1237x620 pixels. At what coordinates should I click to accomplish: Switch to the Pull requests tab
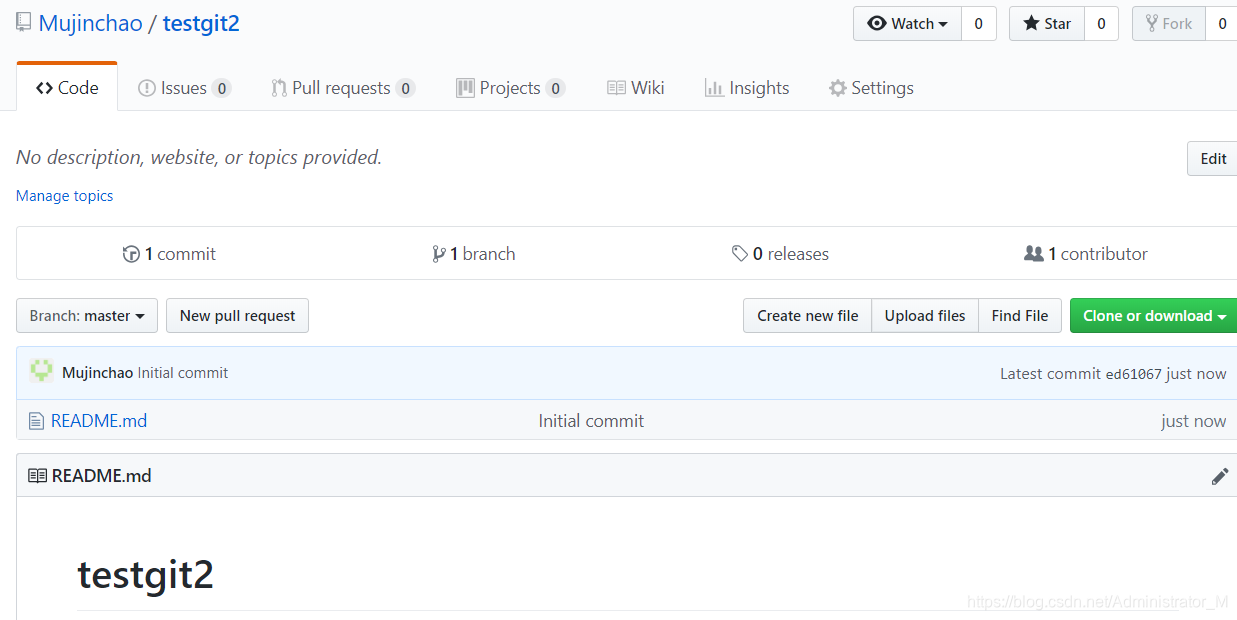343,88
